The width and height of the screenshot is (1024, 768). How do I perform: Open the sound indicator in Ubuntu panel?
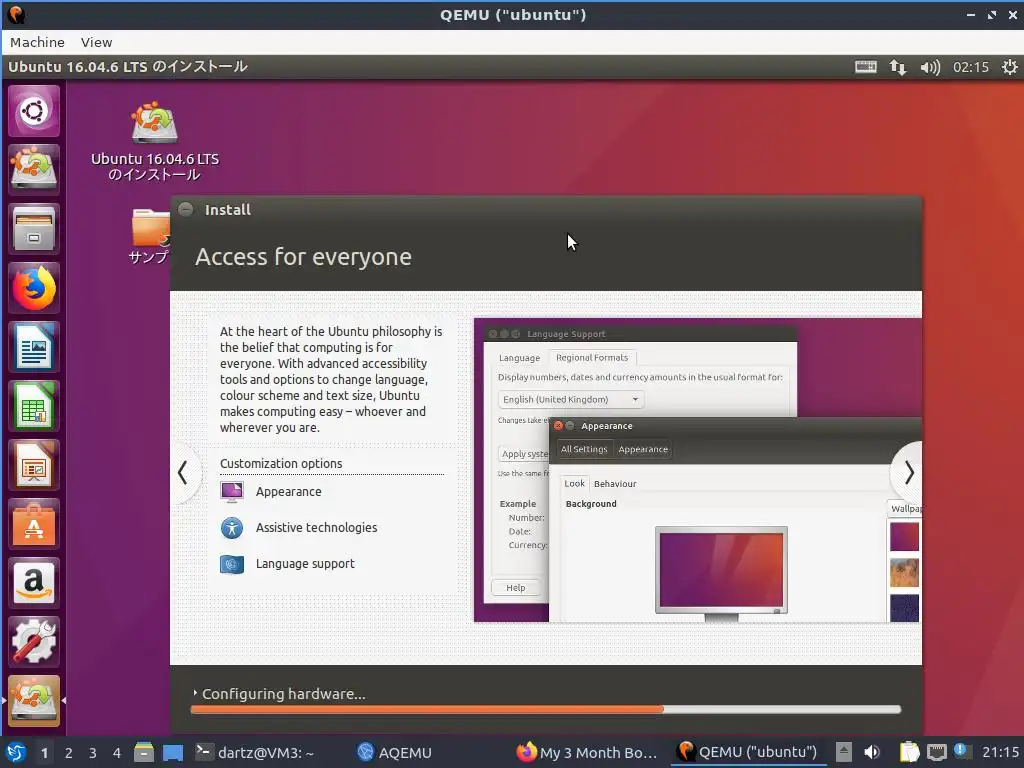point(930,67)
